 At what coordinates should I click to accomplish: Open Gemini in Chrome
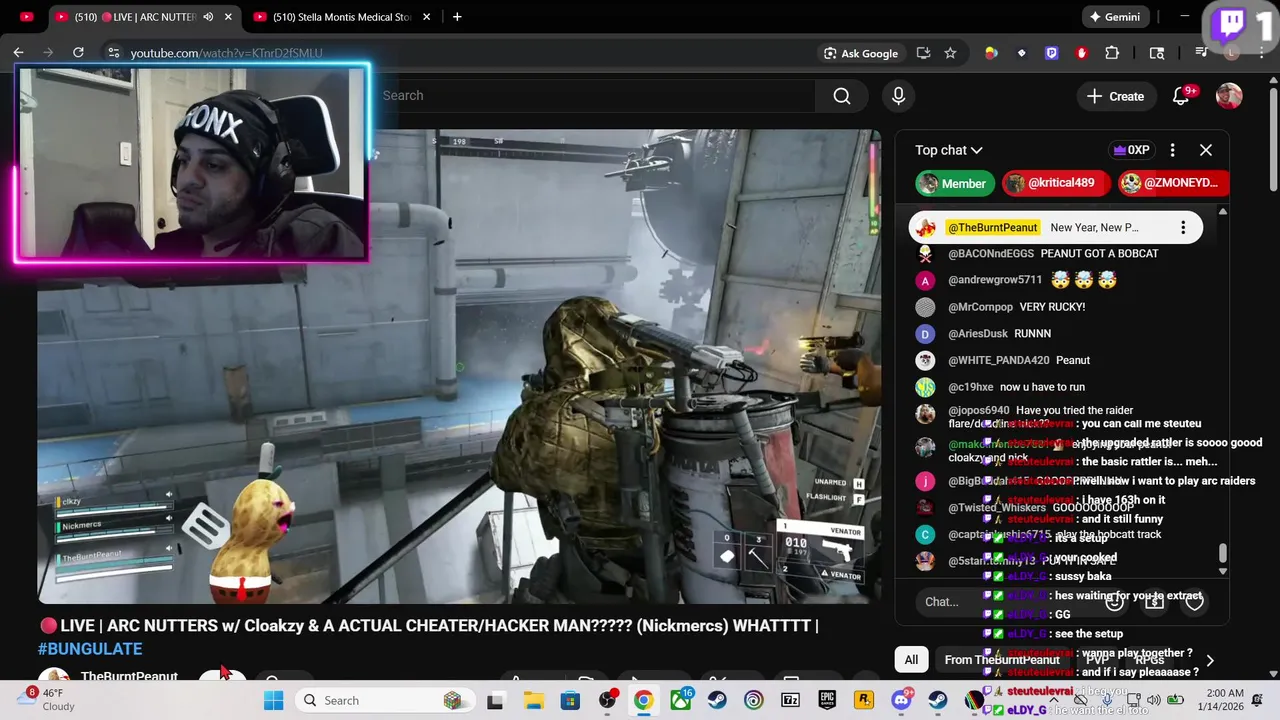click(1115, 17)
